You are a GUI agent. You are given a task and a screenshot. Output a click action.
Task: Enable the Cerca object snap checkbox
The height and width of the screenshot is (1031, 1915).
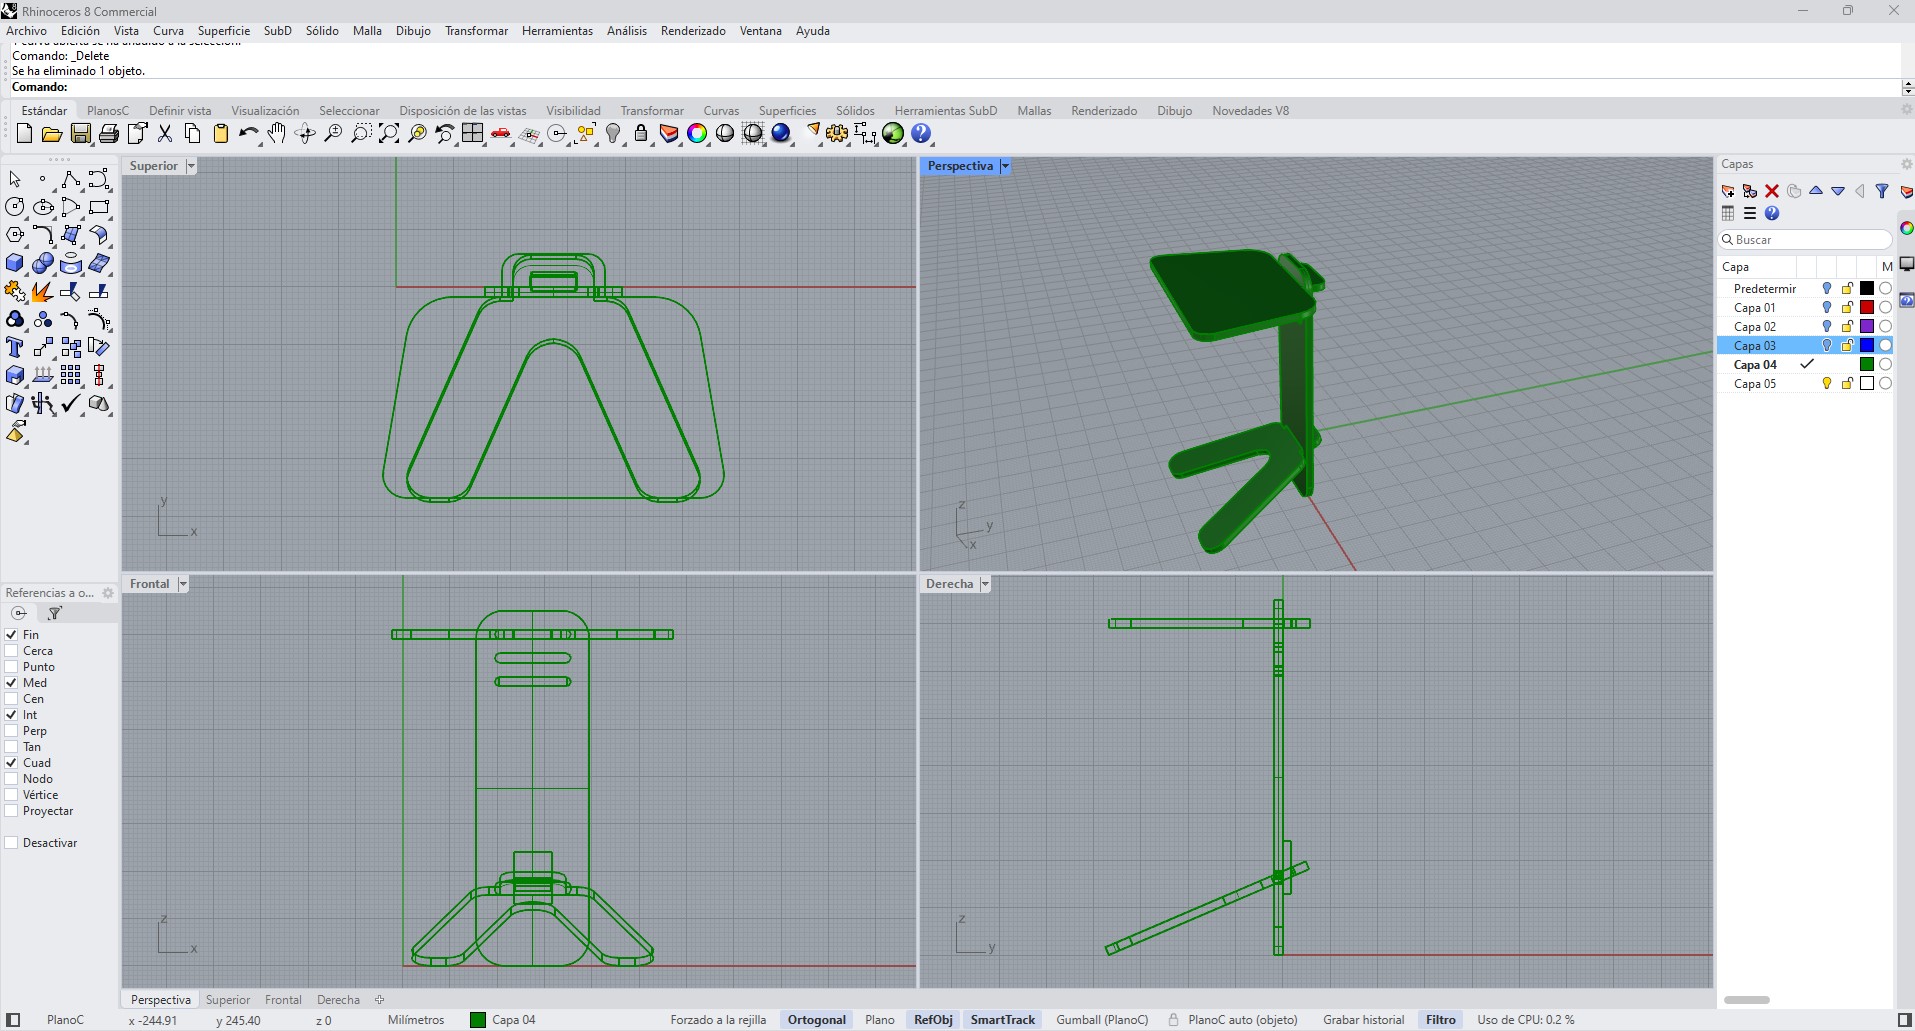pyautogui.click(x=12, y=651)
